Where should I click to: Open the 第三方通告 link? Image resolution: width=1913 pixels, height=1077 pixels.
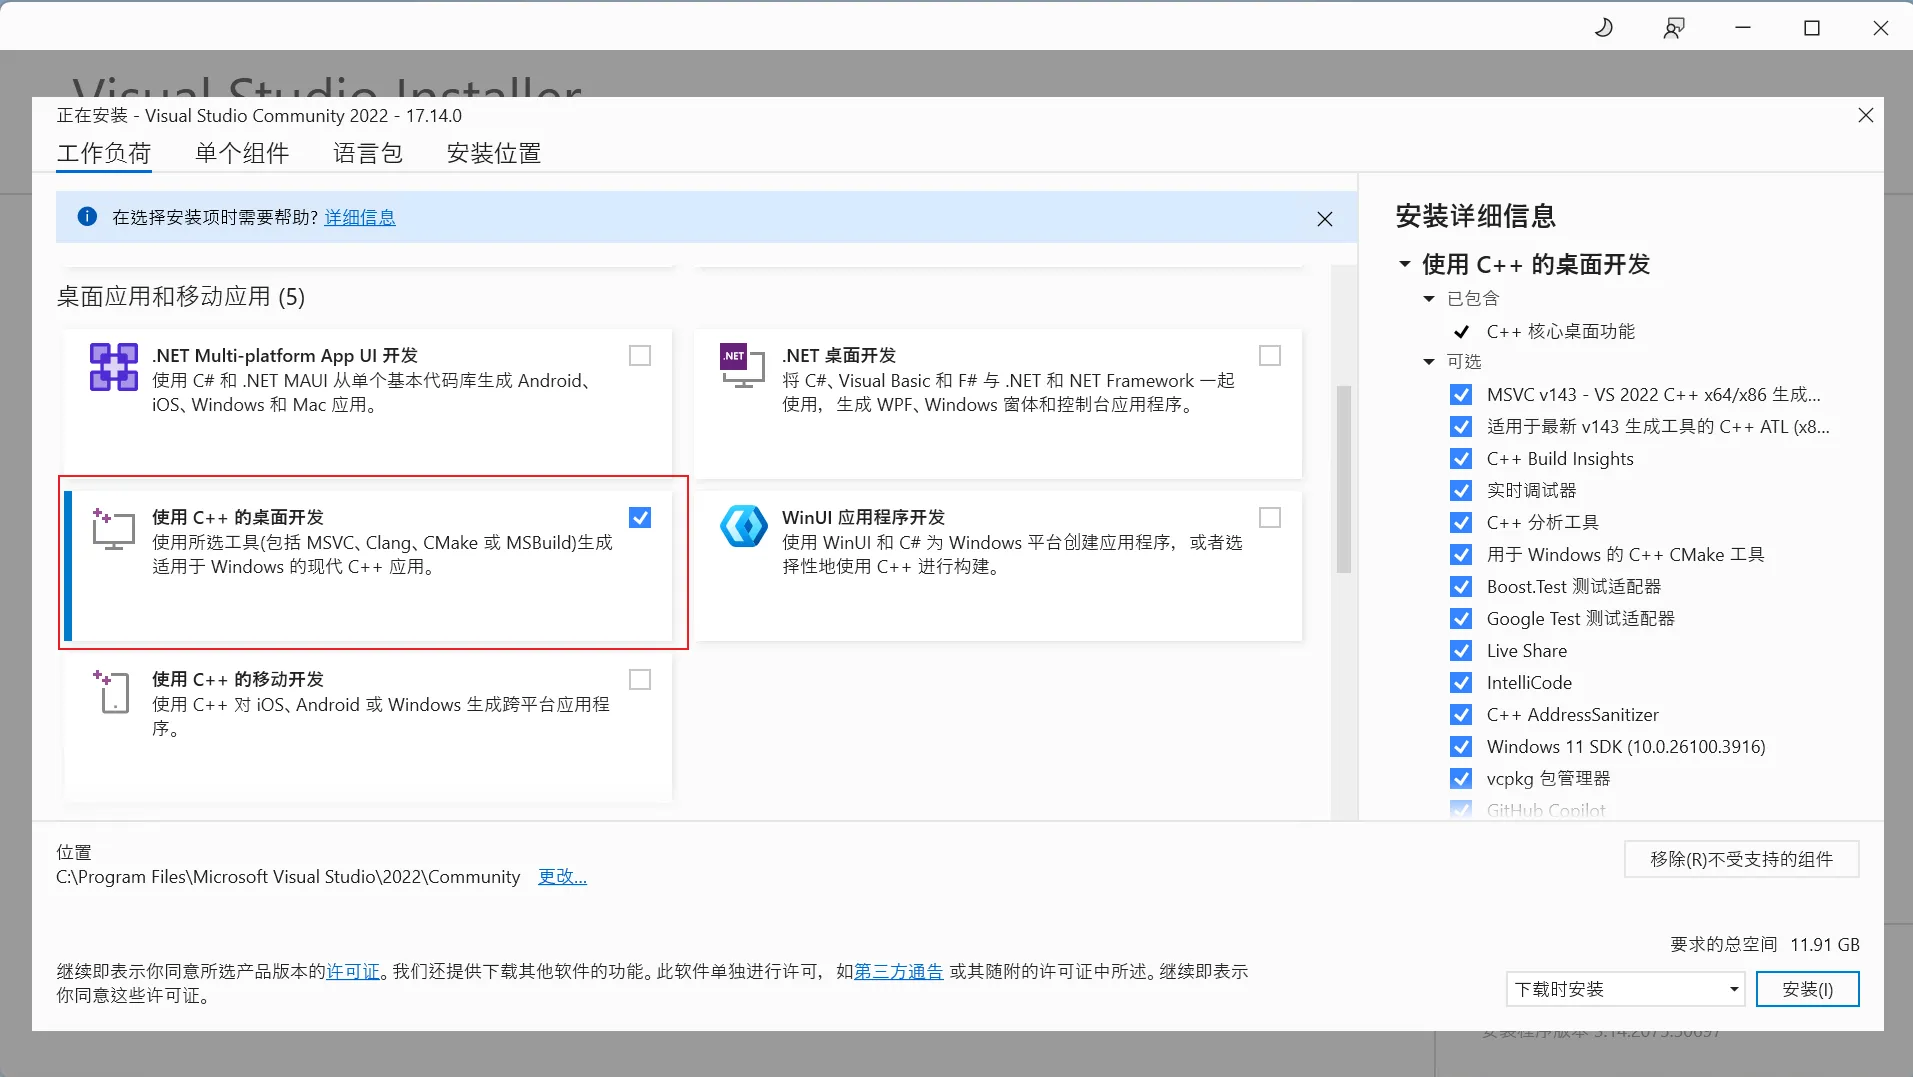(899, 972)
